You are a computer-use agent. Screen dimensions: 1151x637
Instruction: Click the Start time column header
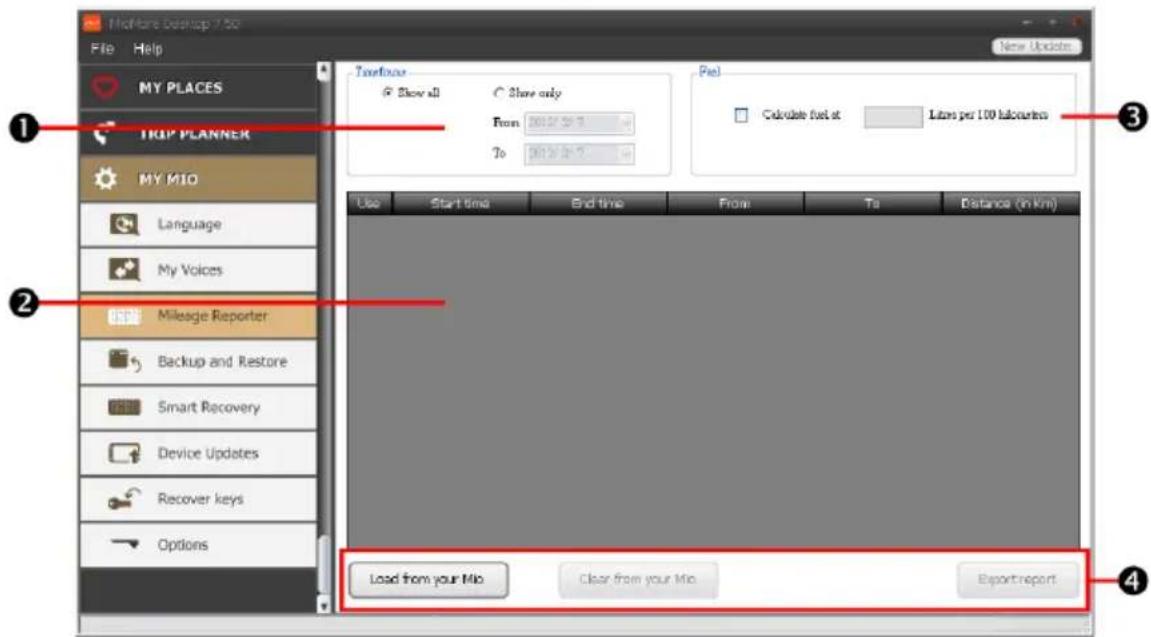pyautogui.click(x=460, y=203)
